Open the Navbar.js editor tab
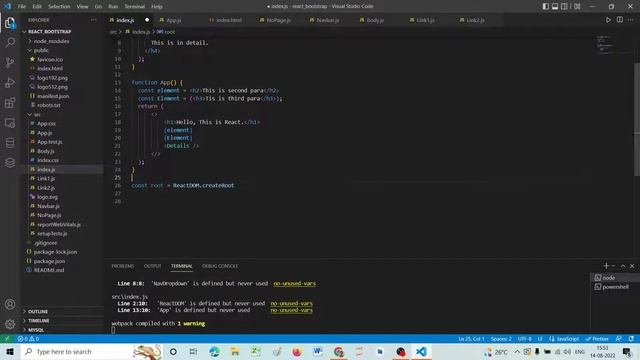Screen dimensions: 640x360 click(x=327, y=20)
